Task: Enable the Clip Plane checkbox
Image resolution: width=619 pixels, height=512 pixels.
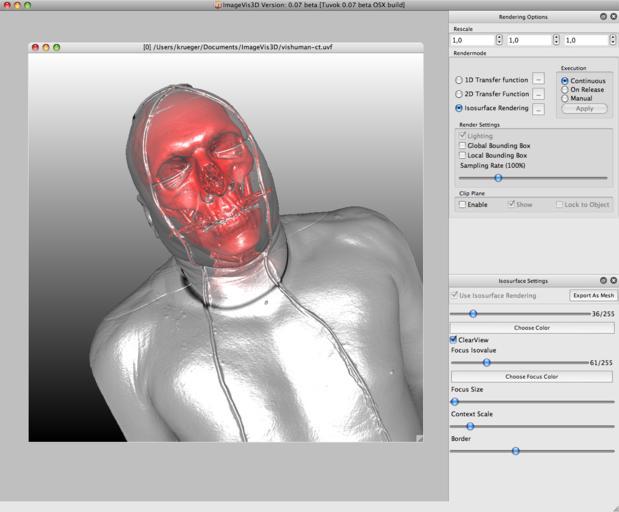Action: point(462,204)
